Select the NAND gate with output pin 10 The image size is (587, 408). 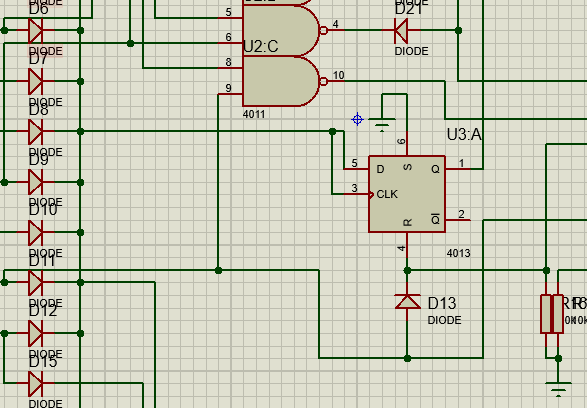click(x=281, y=81)
